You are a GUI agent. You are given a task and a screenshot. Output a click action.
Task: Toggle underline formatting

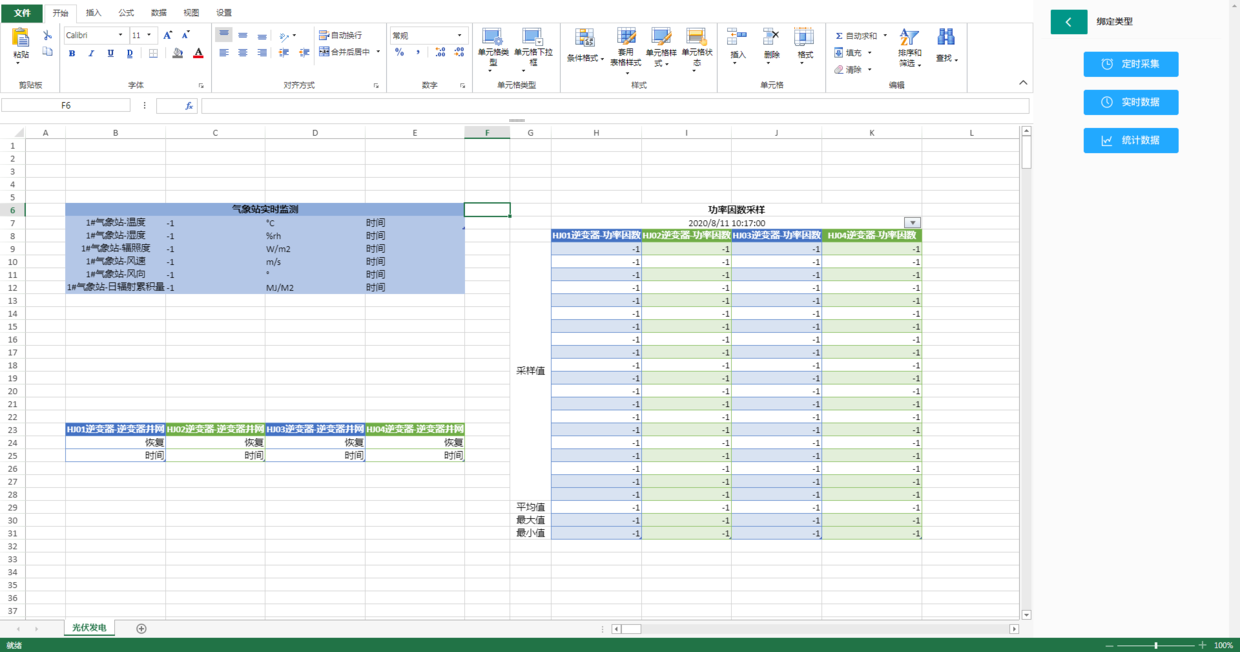tap(110, 53)
